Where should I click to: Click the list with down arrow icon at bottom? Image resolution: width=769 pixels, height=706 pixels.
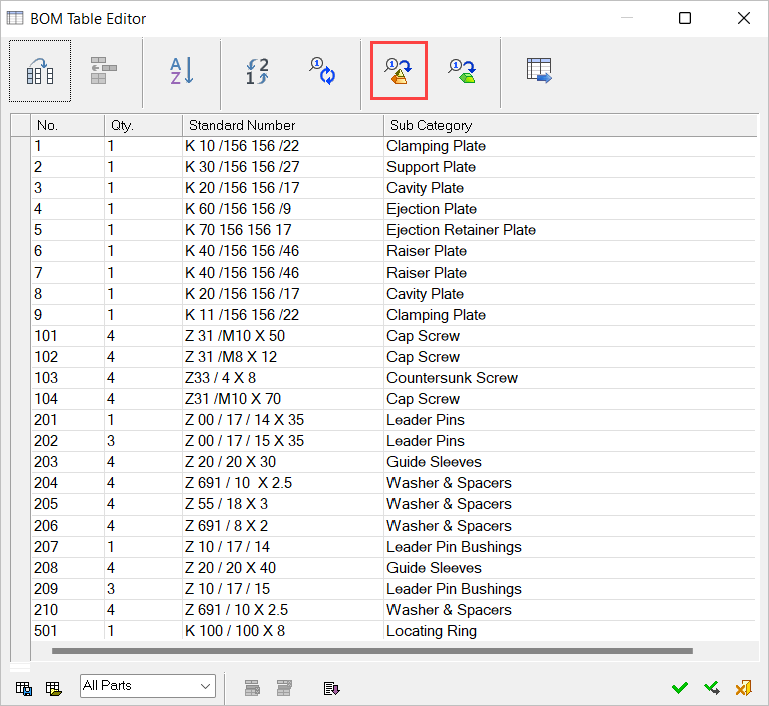tap(331, 687)
